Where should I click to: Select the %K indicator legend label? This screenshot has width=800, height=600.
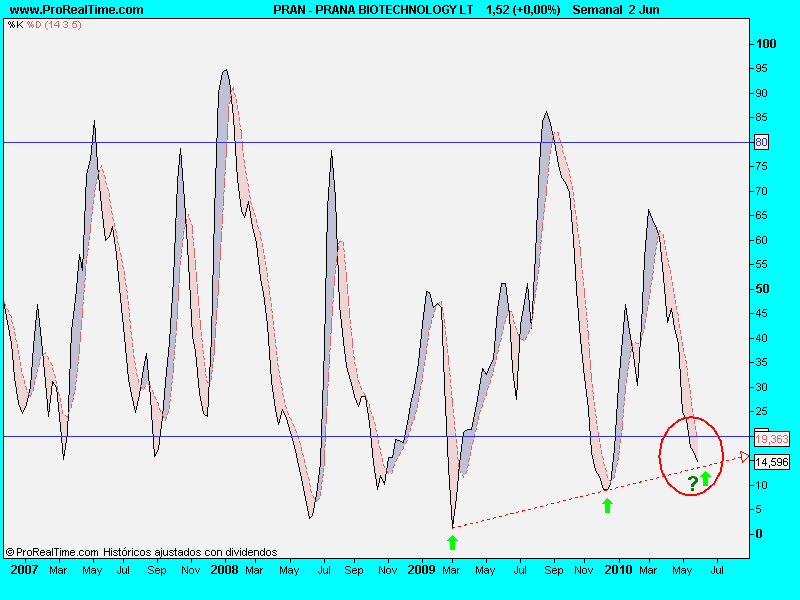[15, 24]
